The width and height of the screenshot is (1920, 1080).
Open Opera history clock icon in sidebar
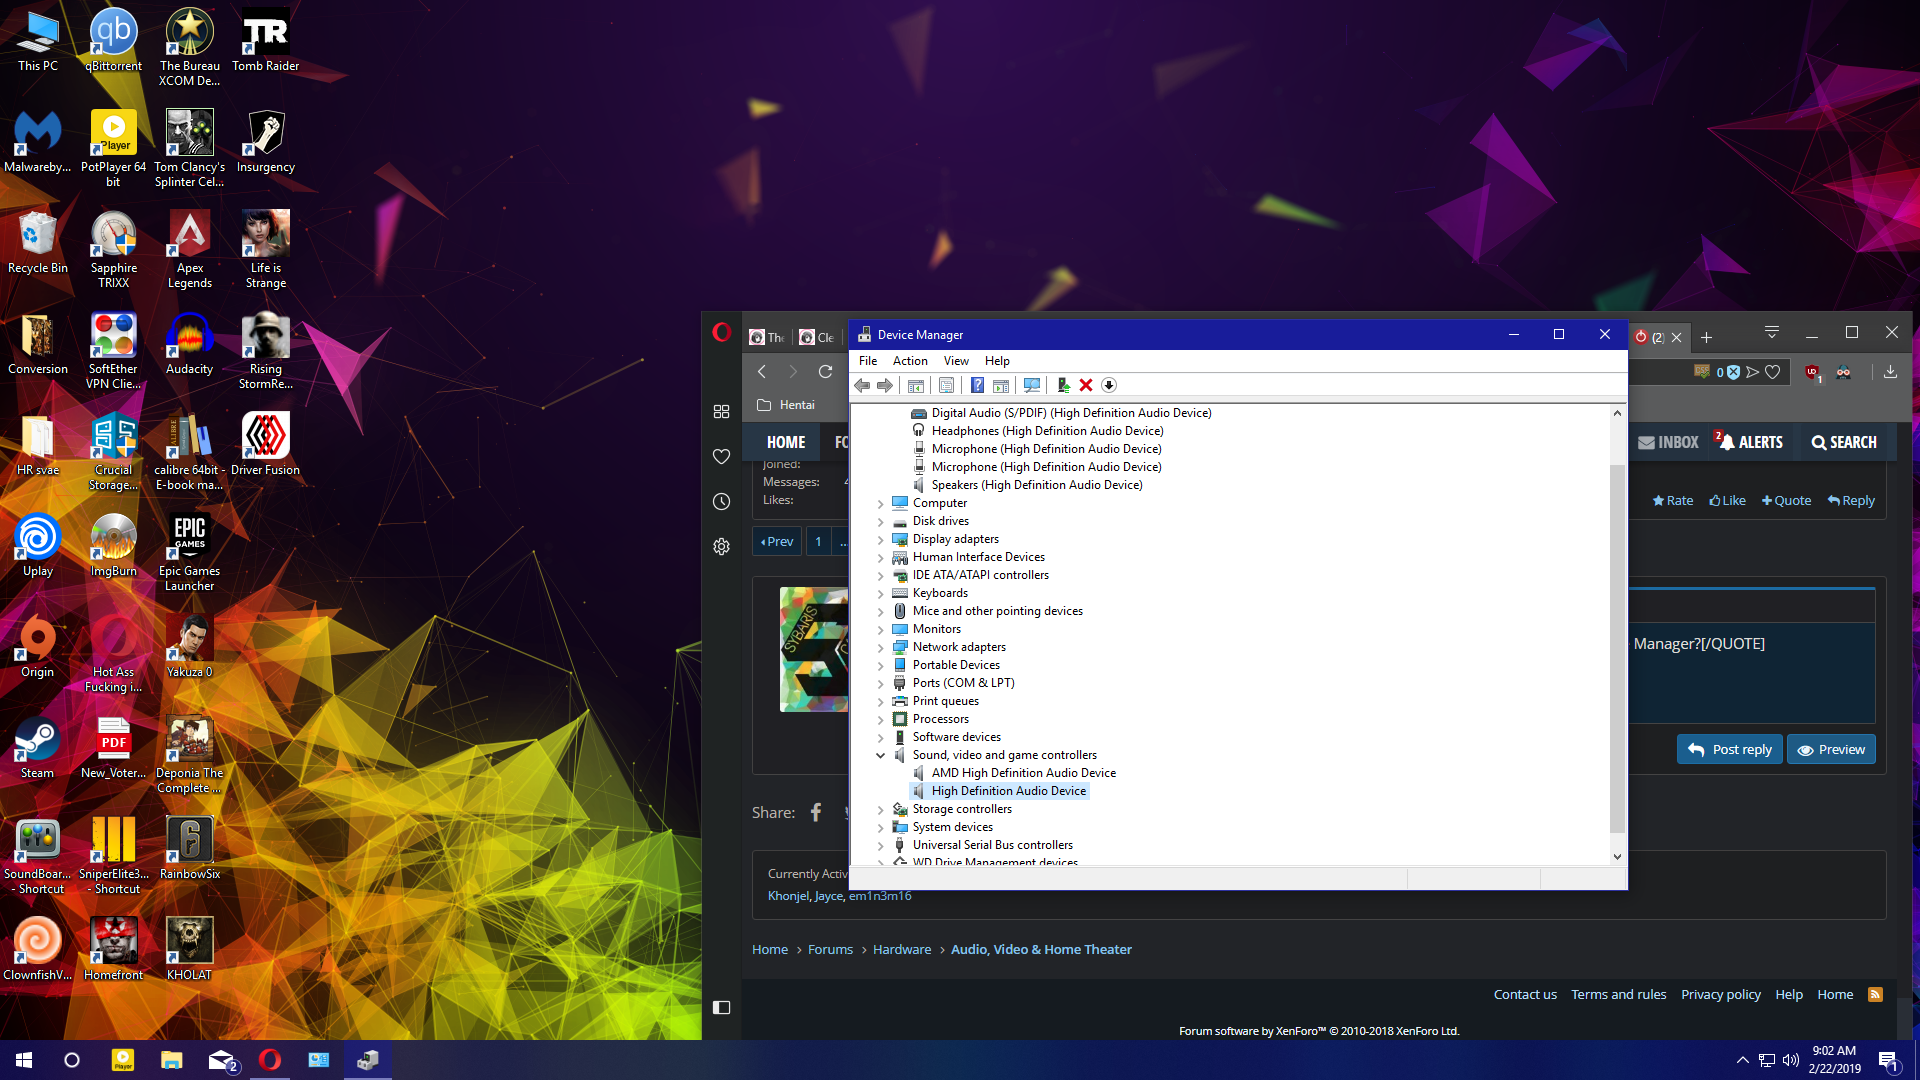tap(721, 502)
